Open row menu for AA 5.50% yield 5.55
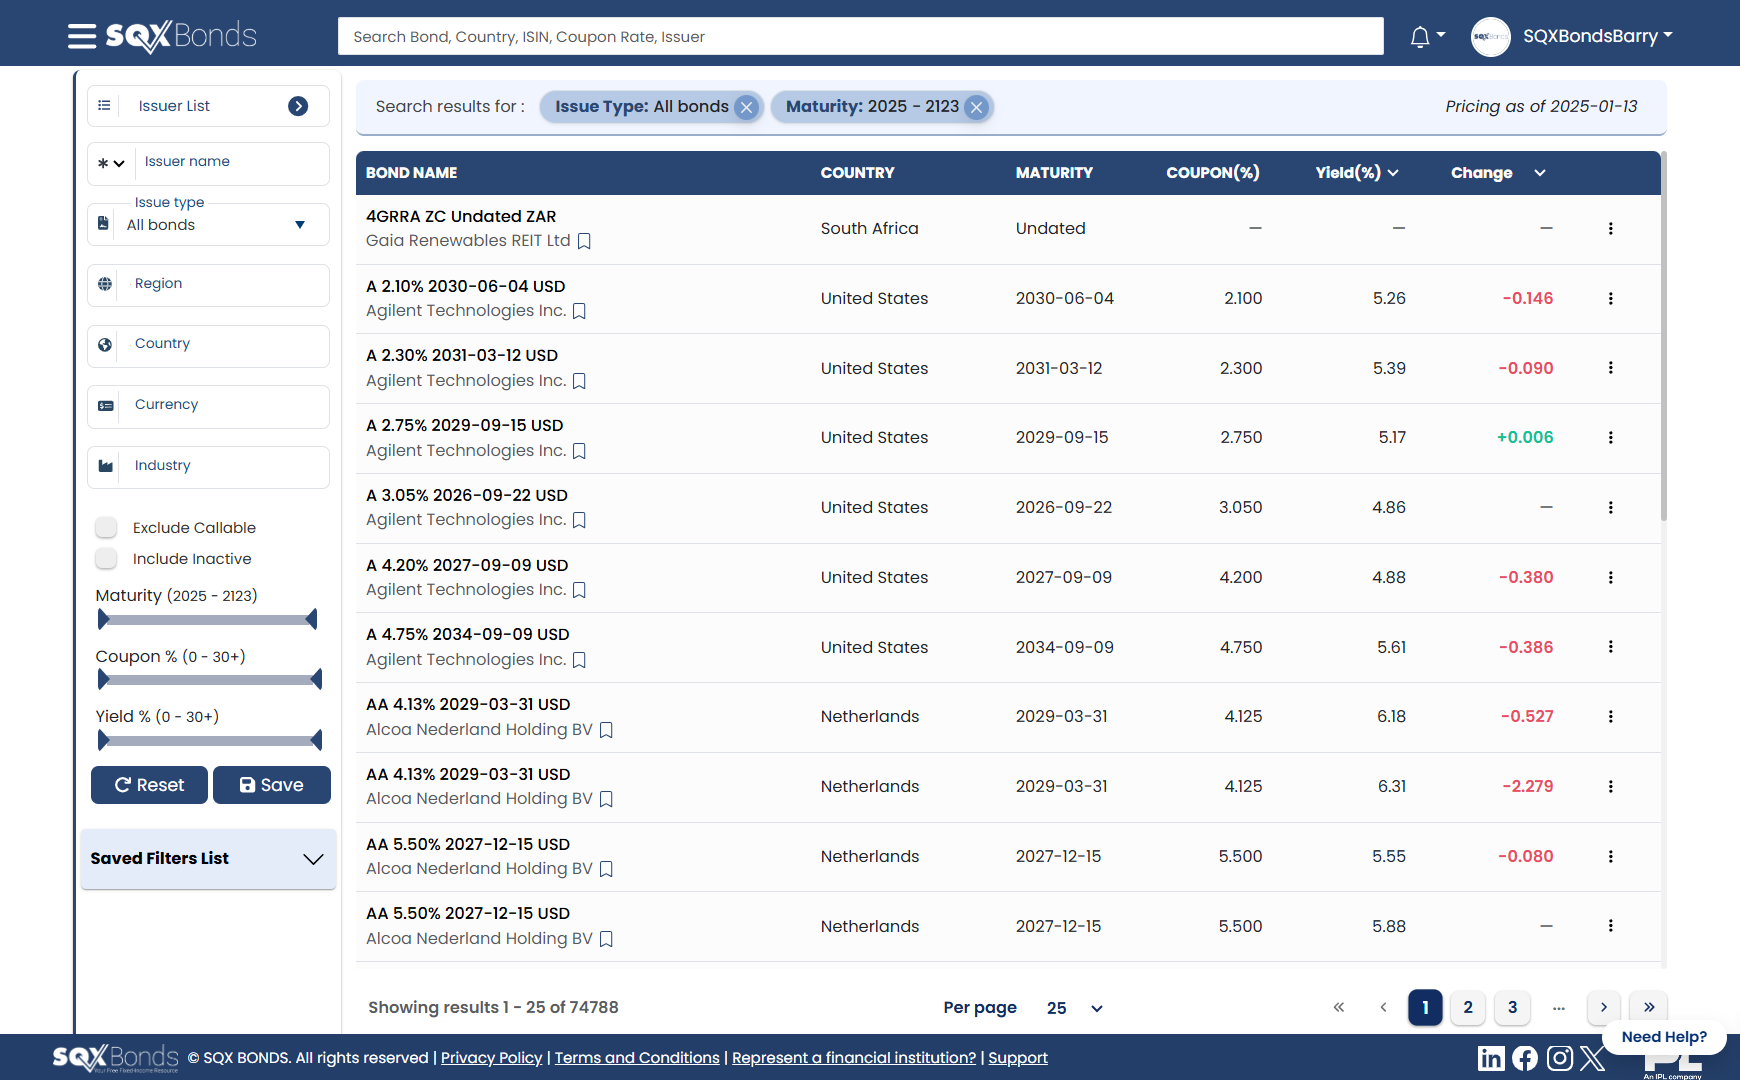The height and width of the screenshot is (1080, 1740). tap(1610, 856)
